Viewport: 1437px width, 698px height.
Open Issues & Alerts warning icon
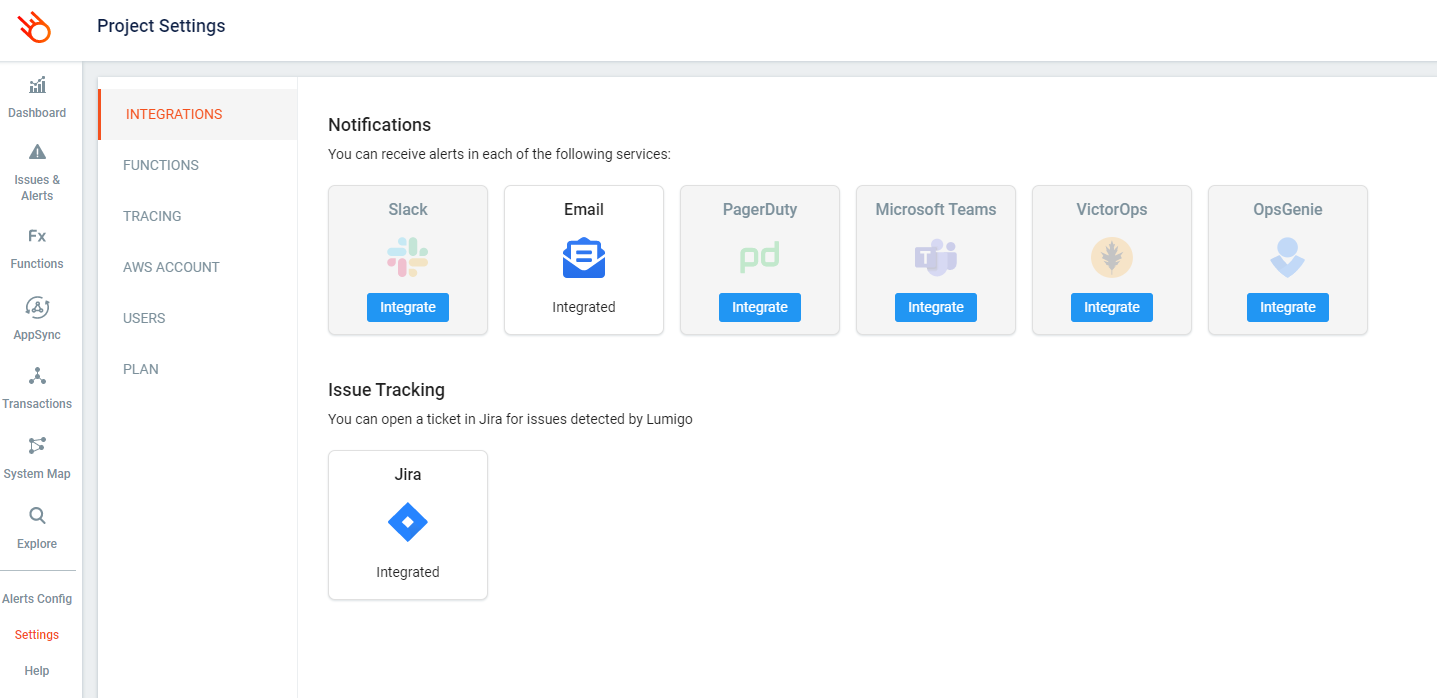coord(37,152)
